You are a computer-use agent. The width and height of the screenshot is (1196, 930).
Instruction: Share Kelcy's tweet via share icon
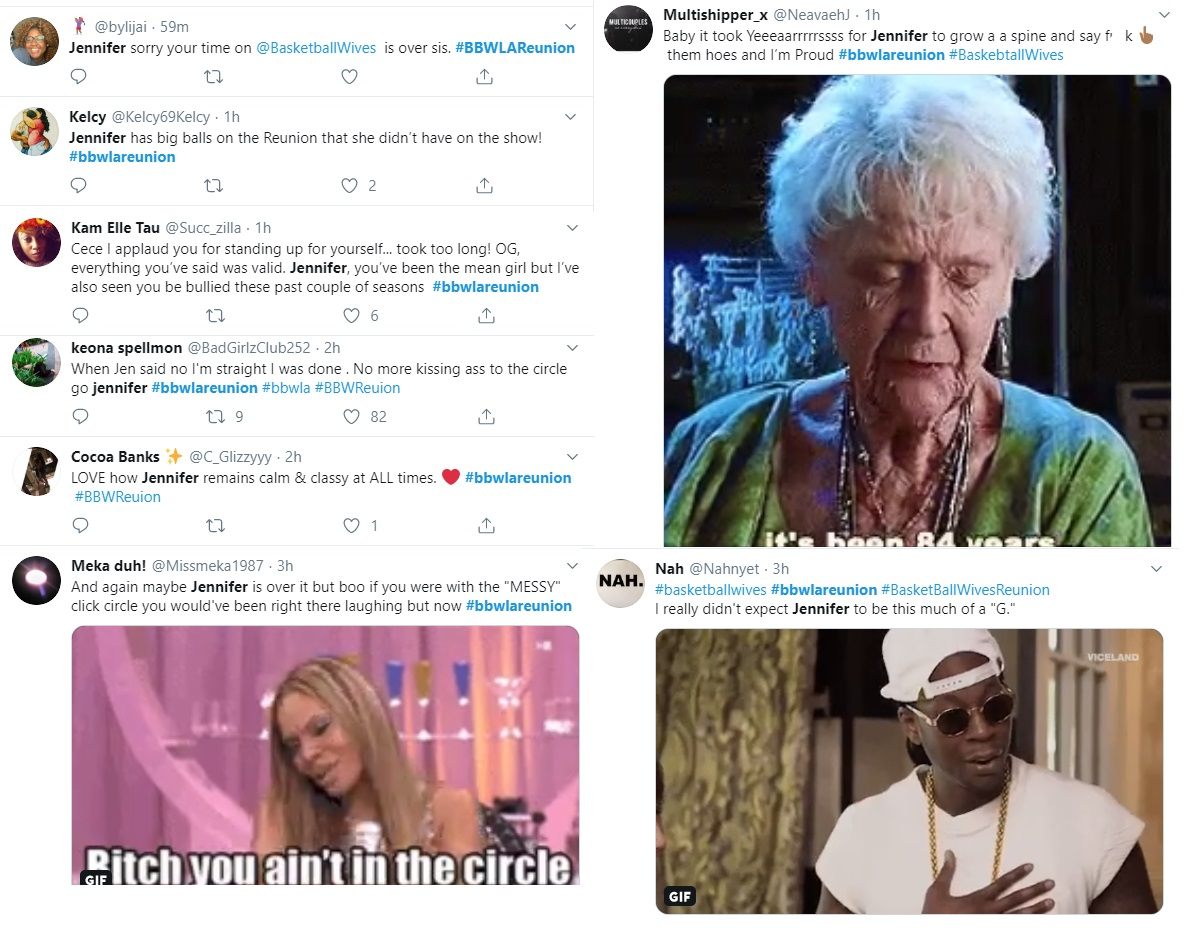pos(484,185)
